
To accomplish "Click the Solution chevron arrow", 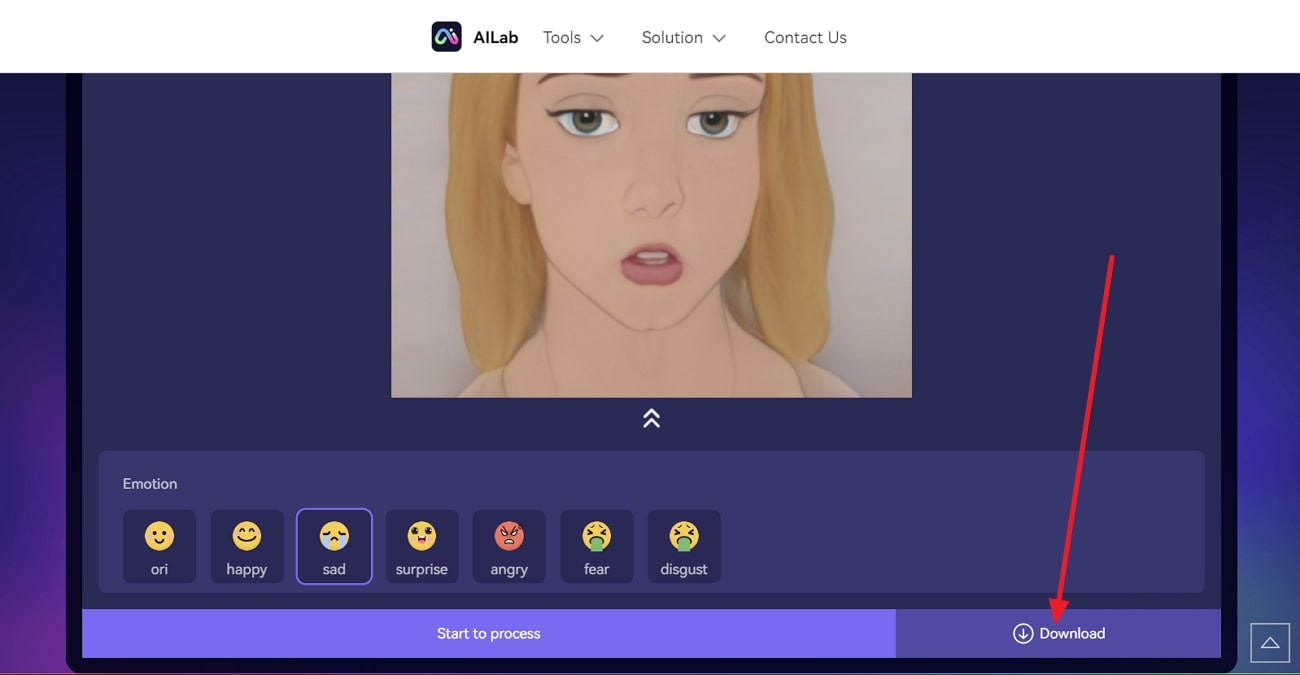I will (x=719, y=39).
